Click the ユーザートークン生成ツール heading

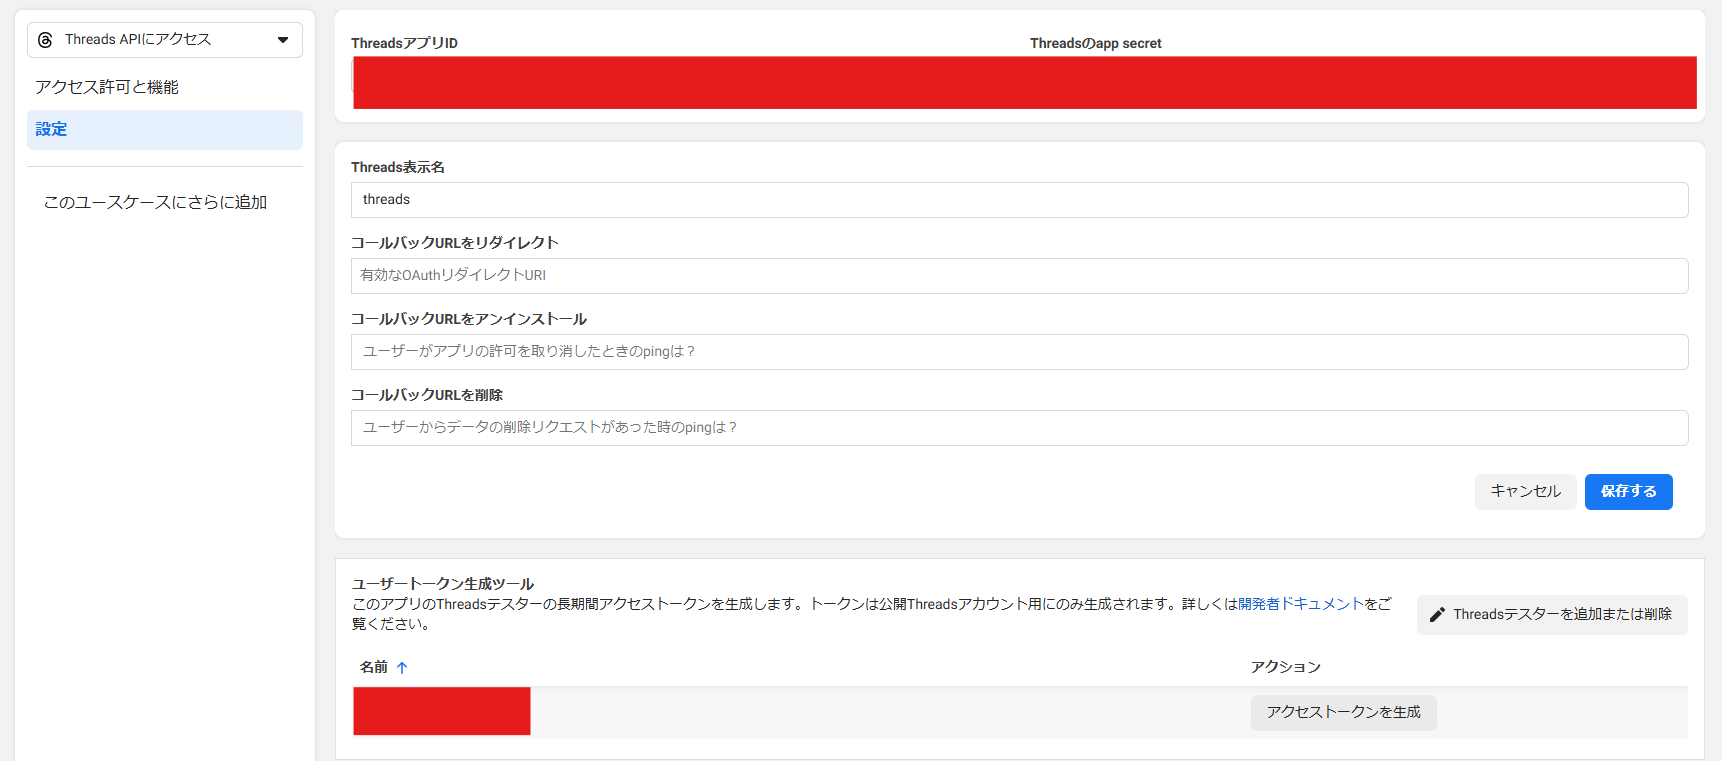443,584
